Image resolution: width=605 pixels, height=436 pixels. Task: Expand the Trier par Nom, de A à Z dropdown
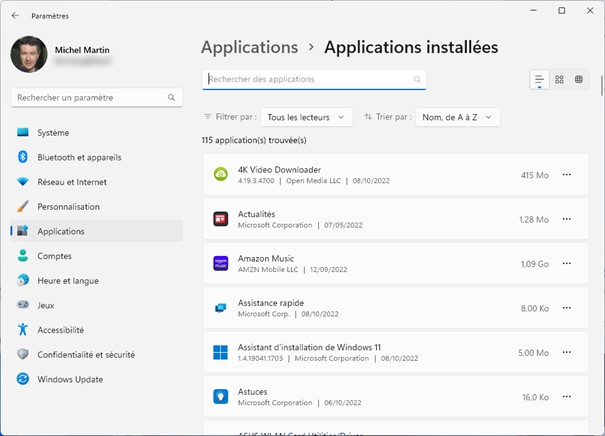point(457,117)
